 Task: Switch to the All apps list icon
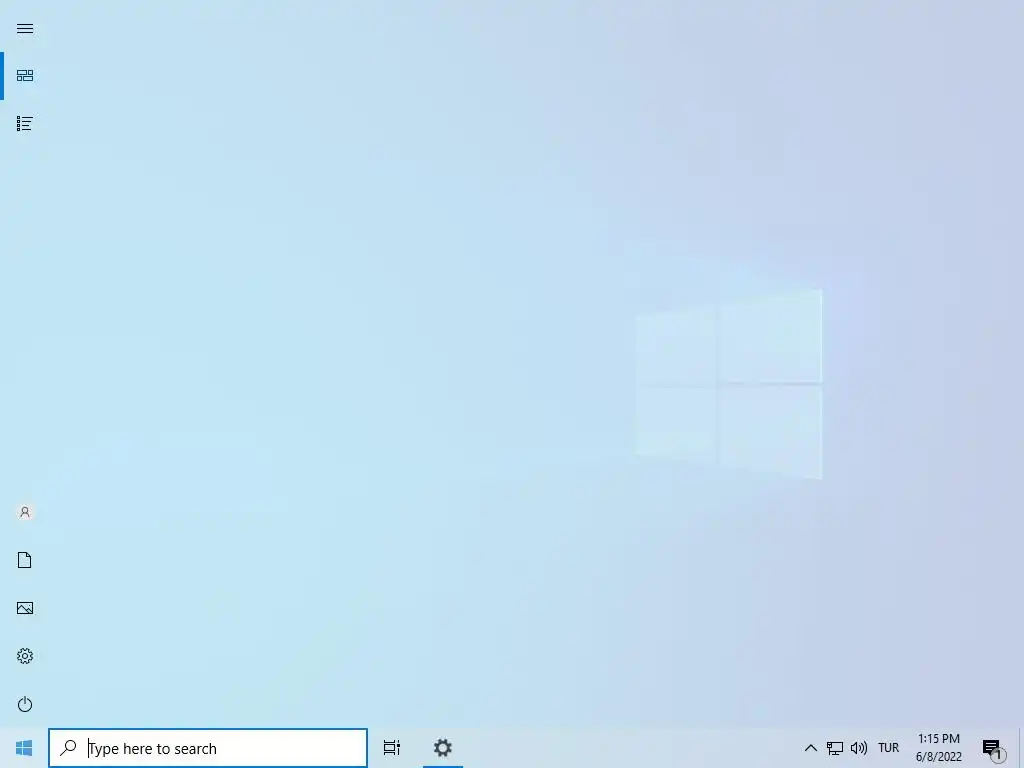(x=25, y=123)
